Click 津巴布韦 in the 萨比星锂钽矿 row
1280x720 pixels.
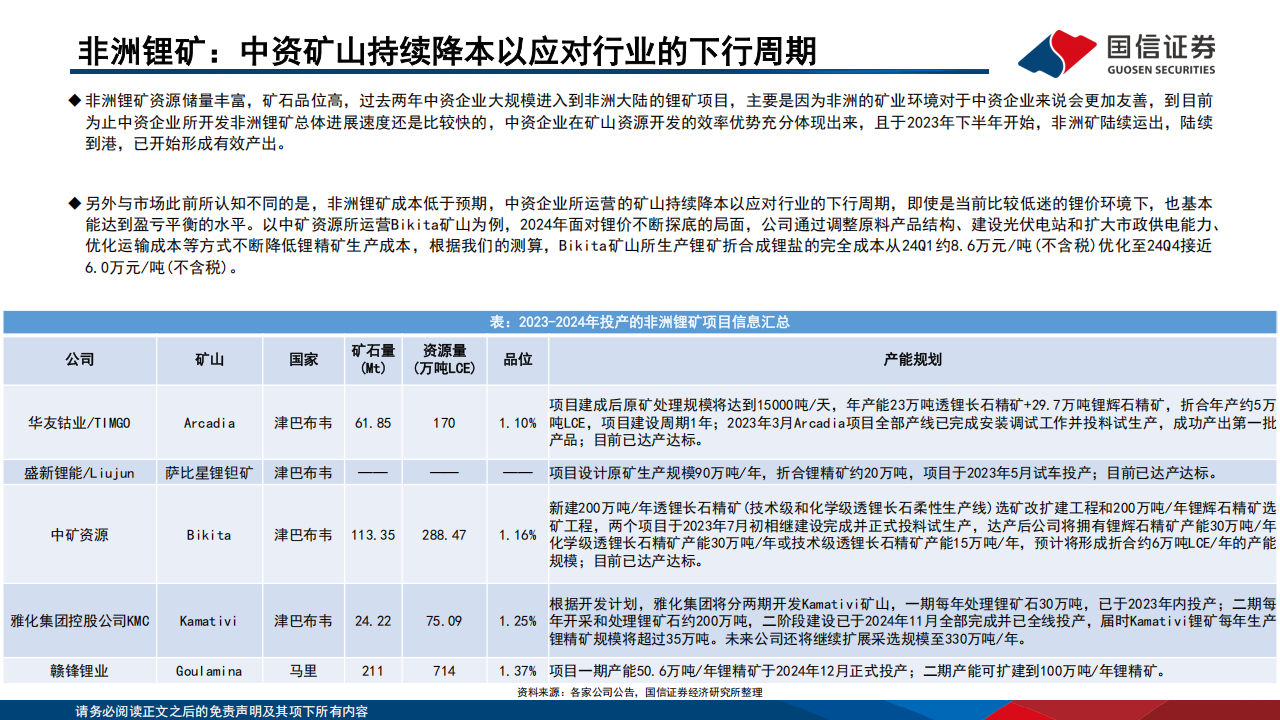303,472
